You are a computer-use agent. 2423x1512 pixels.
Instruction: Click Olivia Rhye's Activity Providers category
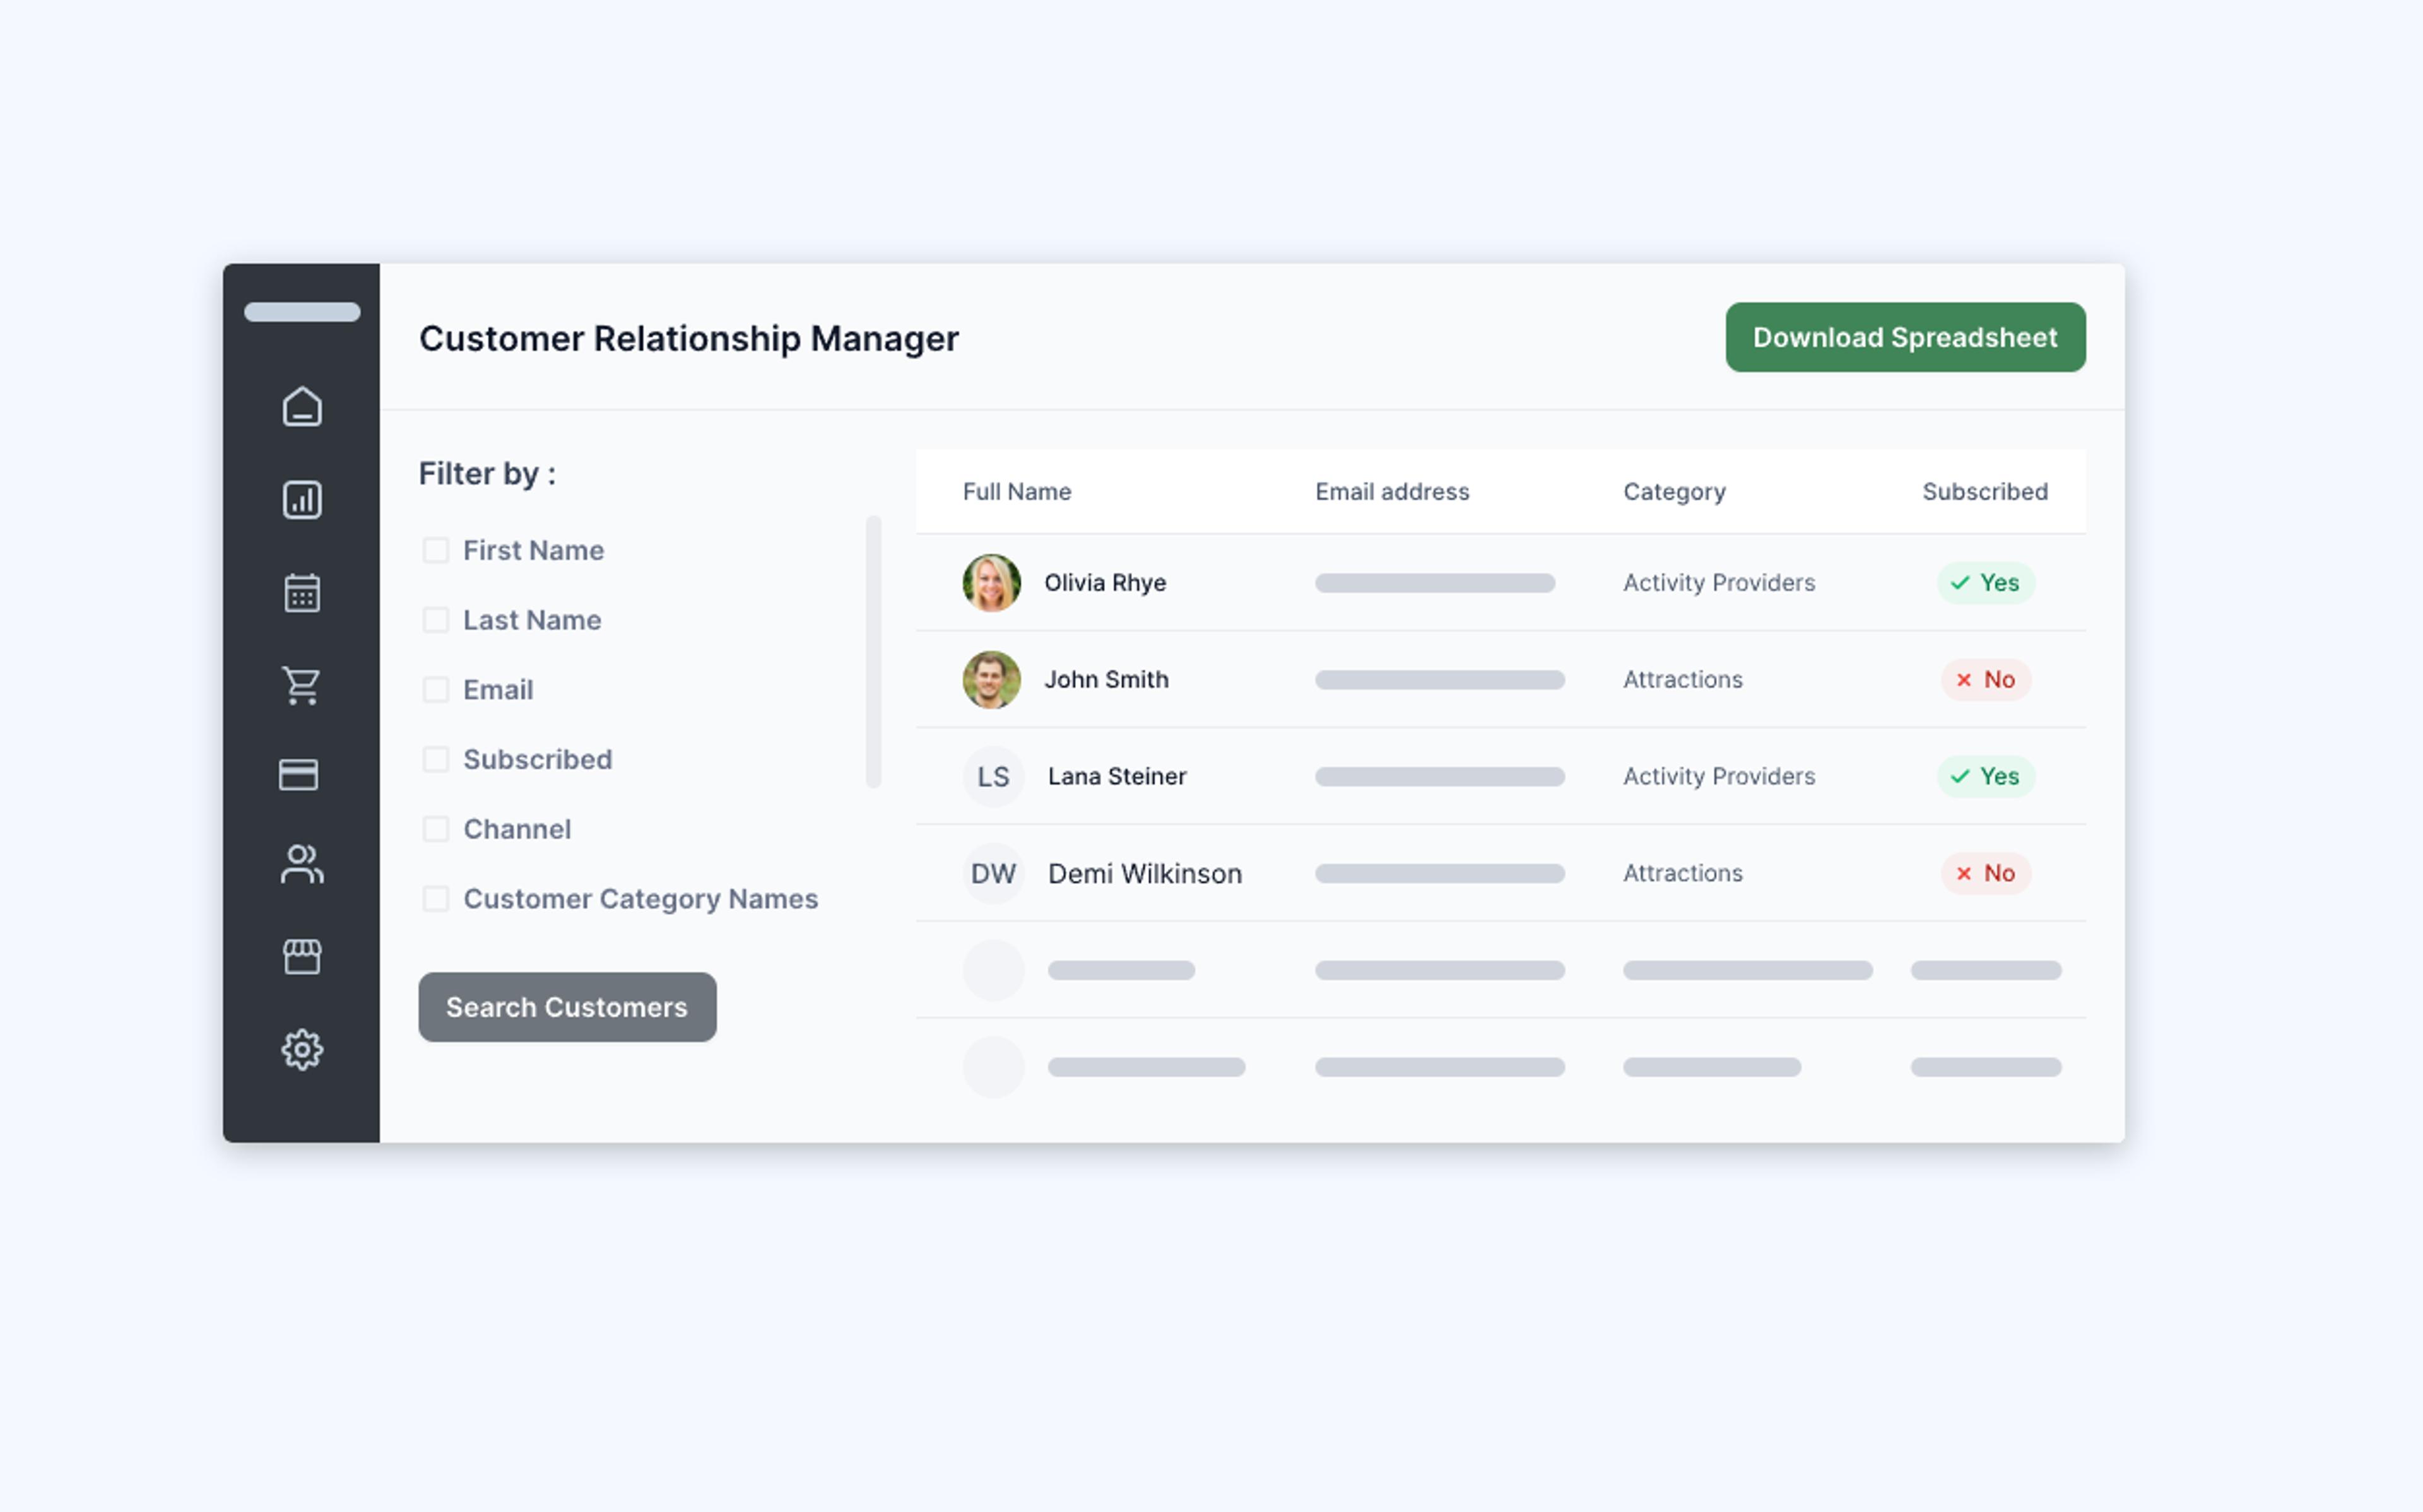[1719, 583]
